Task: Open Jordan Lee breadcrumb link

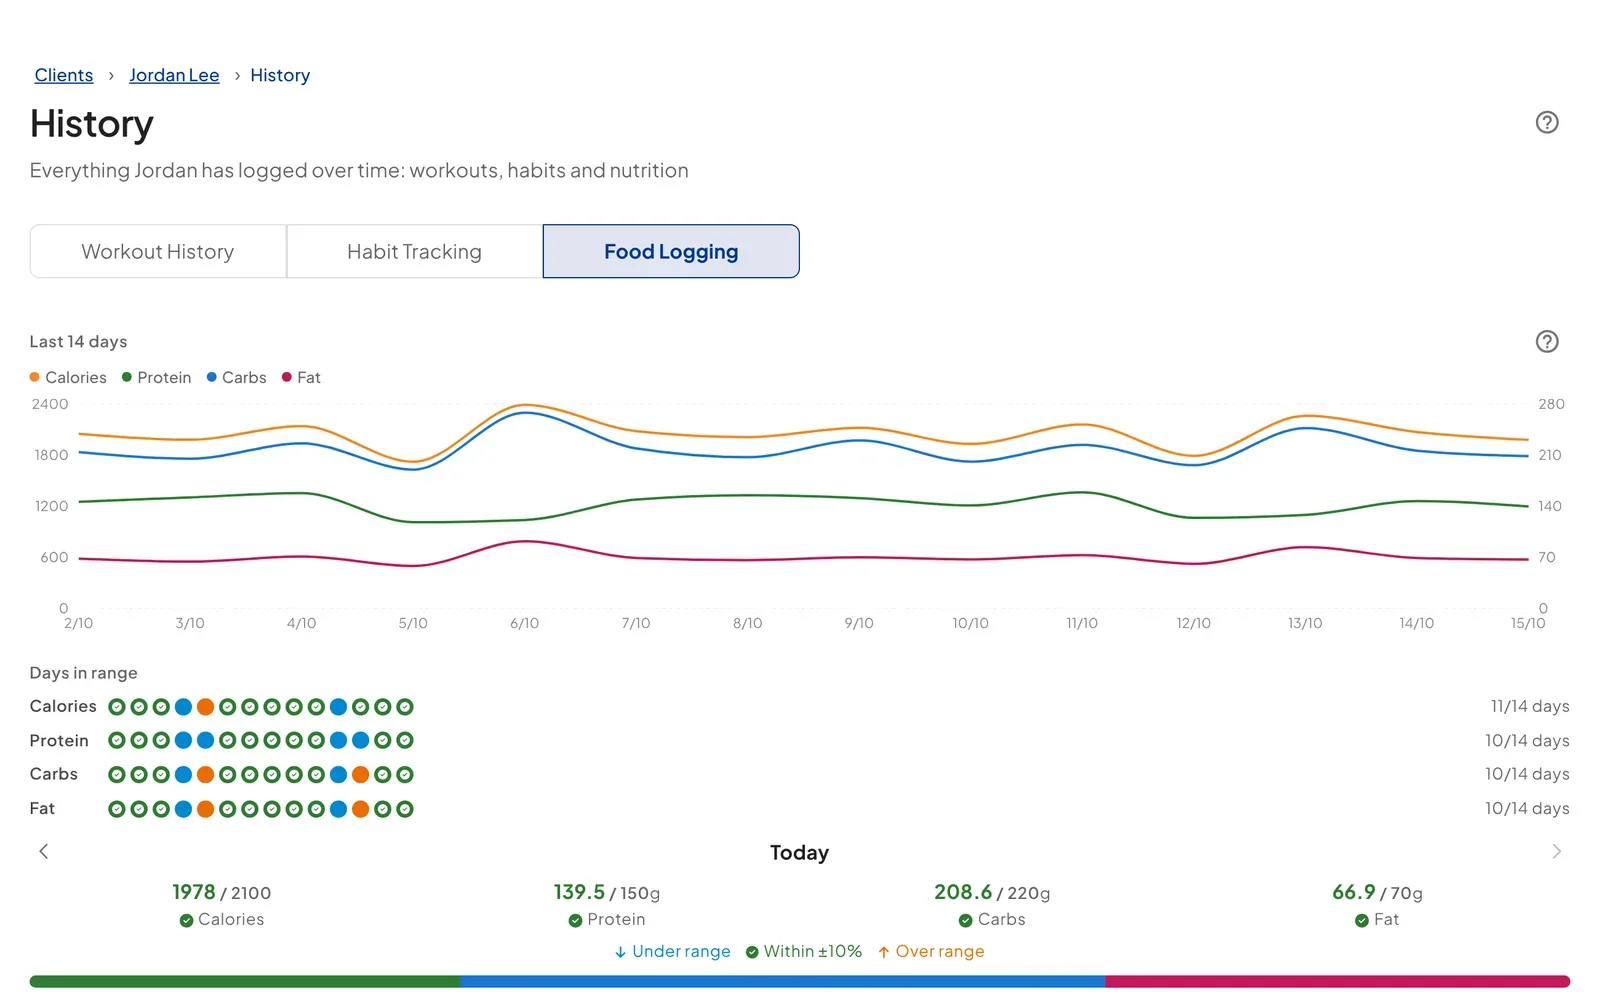Action: pos(174,76)
